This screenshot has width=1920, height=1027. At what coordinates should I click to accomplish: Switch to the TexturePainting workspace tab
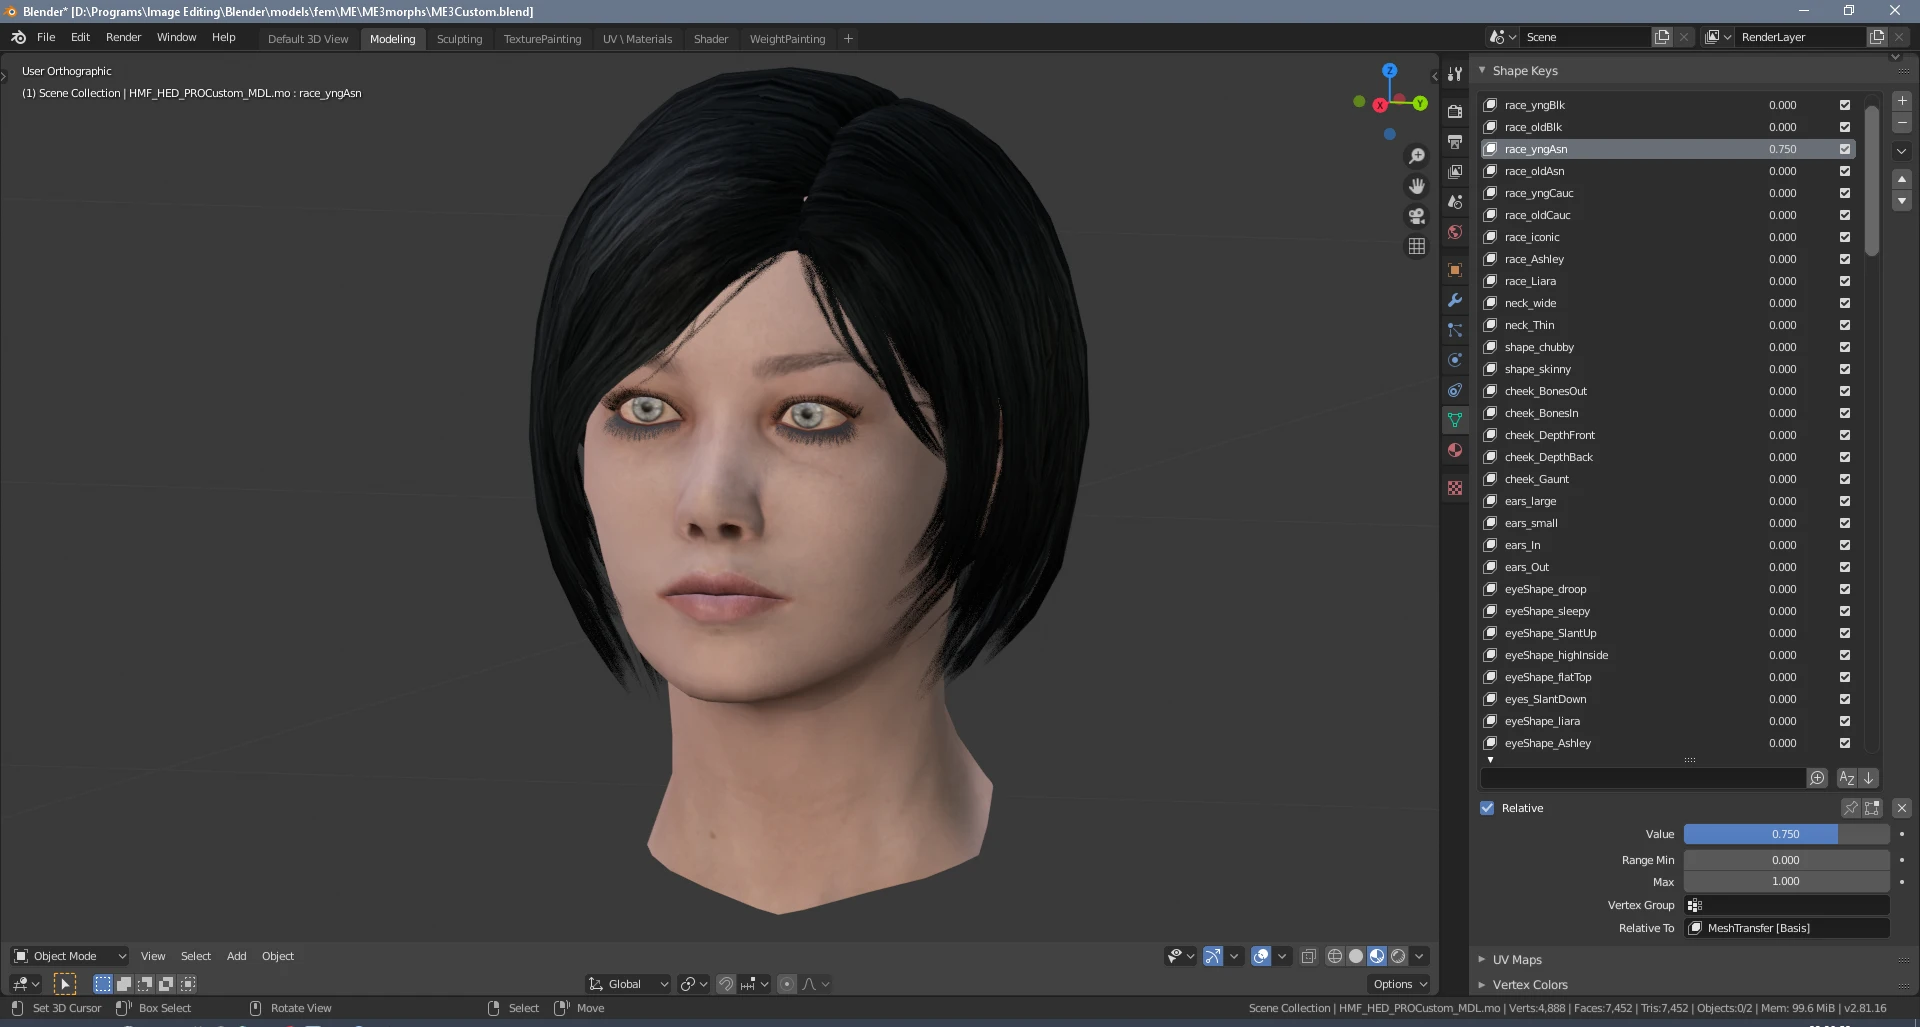click(542, 39)
